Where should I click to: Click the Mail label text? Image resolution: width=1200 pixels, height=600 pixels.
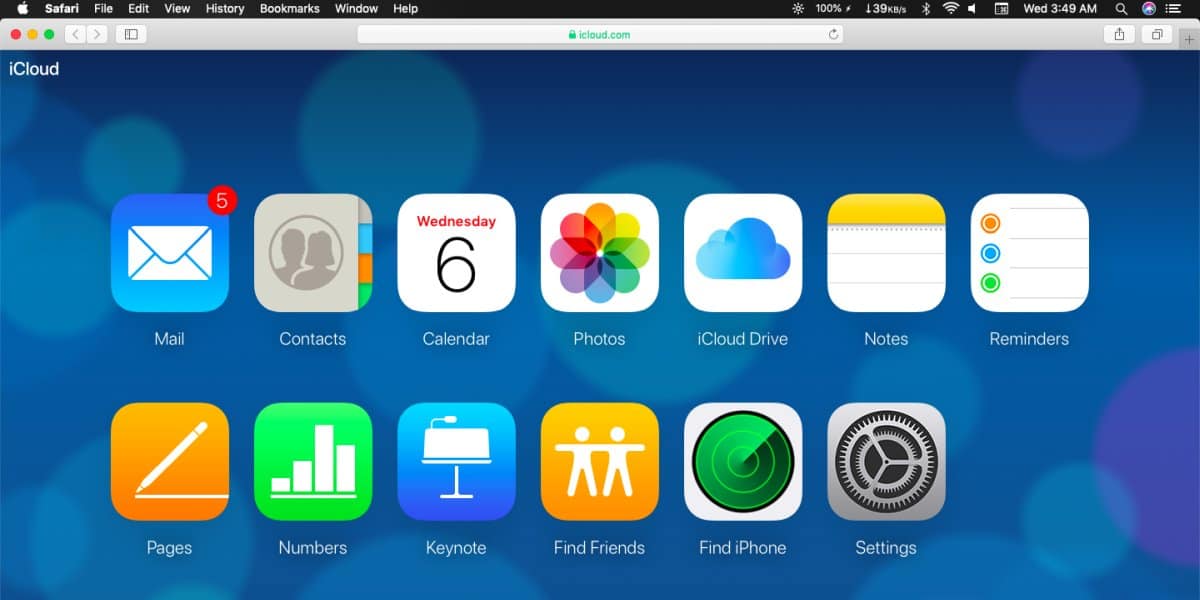(x=169, y=339)
